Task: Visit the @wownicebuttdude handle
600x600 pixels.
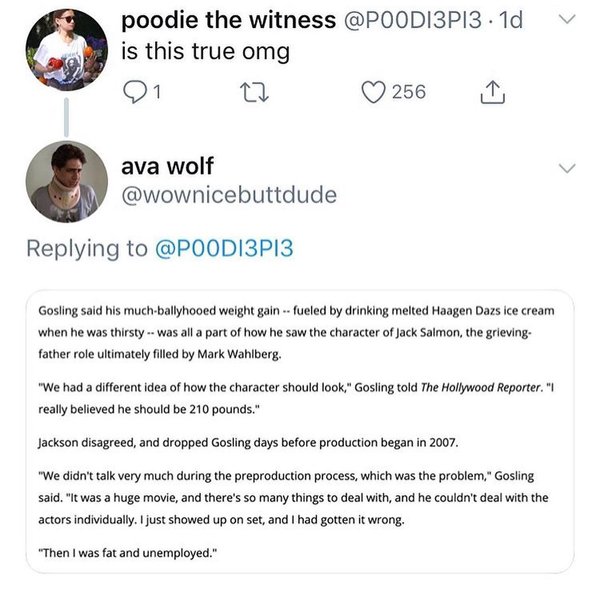Action: coord(229,195)
